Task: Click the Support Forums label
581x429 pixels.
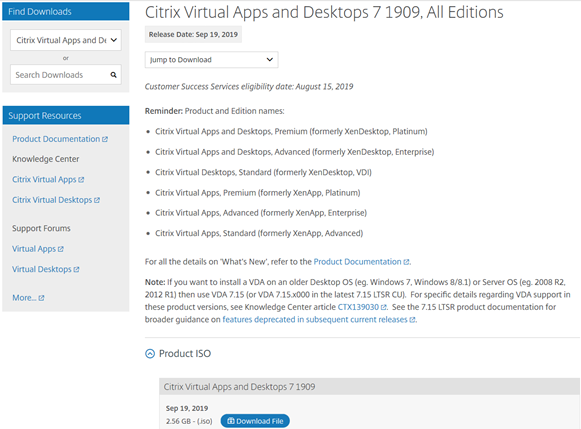Action: (x=41, y=229)
